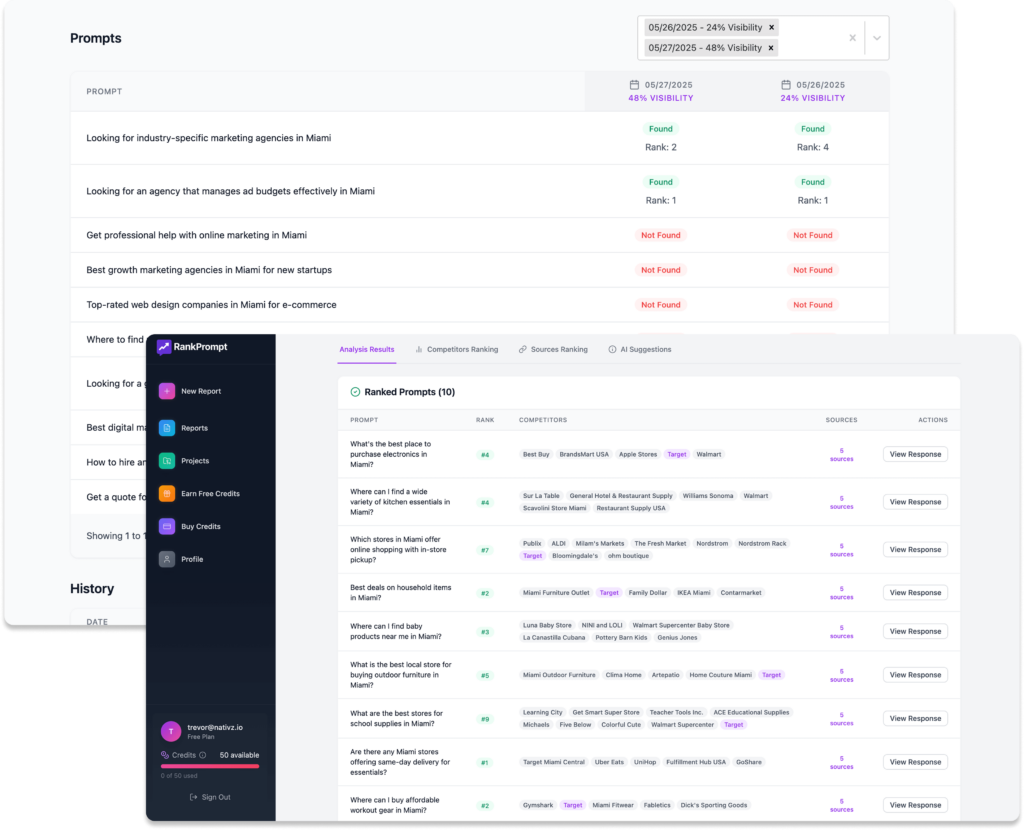Click the RankPrompt logo icon
1024x830 pixels.
coord(164,347)
